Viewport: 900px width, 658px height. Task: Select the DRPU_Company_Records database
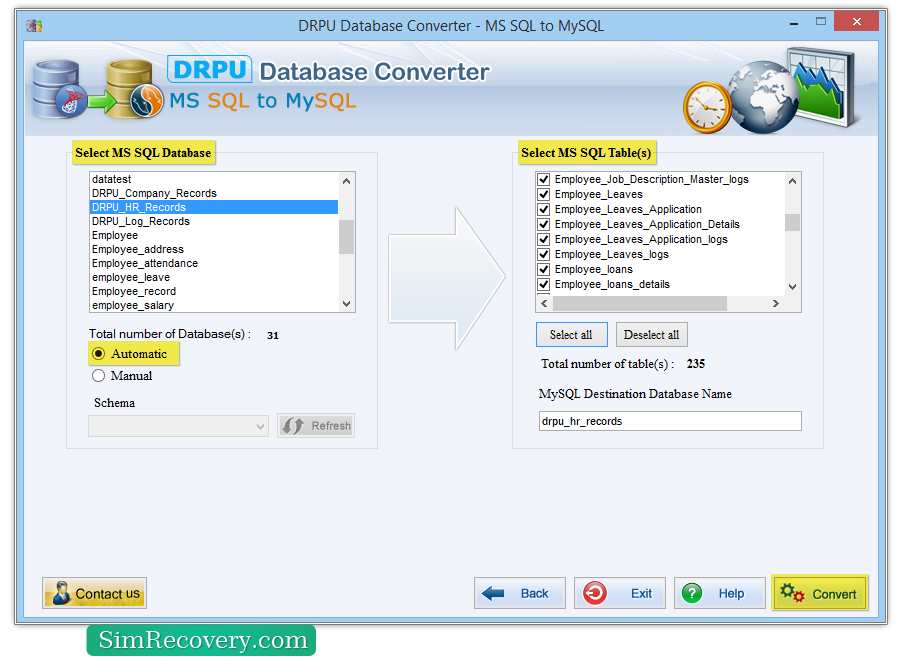(x=214, y=193)
